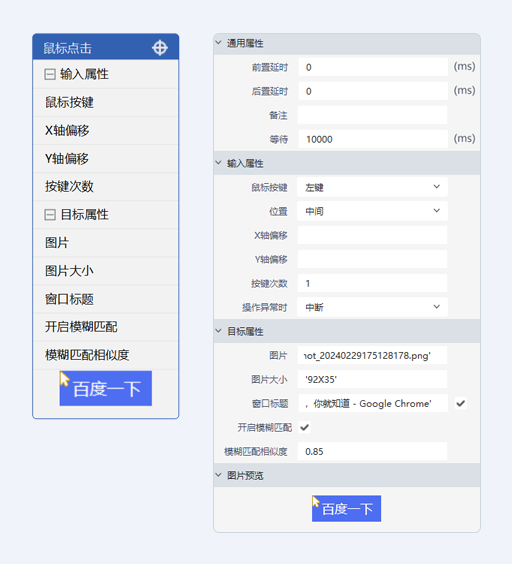Click the 备注 input field
This screenshot has width=512, height=564.
(373, 115)
